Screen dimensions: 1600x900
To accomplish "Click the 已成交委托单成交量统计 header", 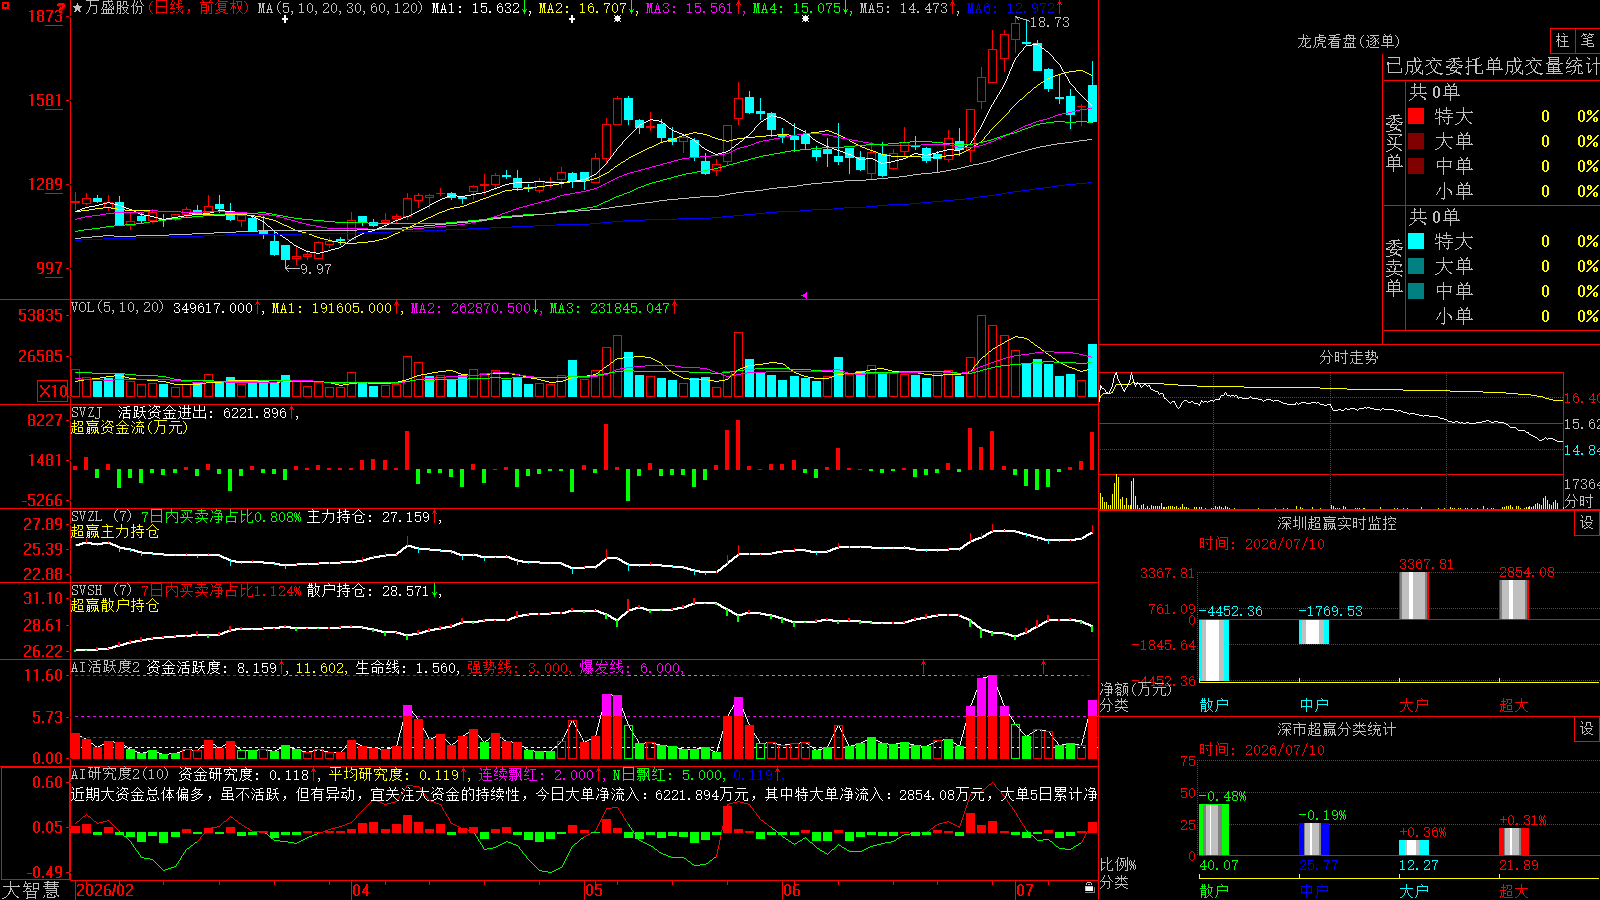I will [1492, 66].
